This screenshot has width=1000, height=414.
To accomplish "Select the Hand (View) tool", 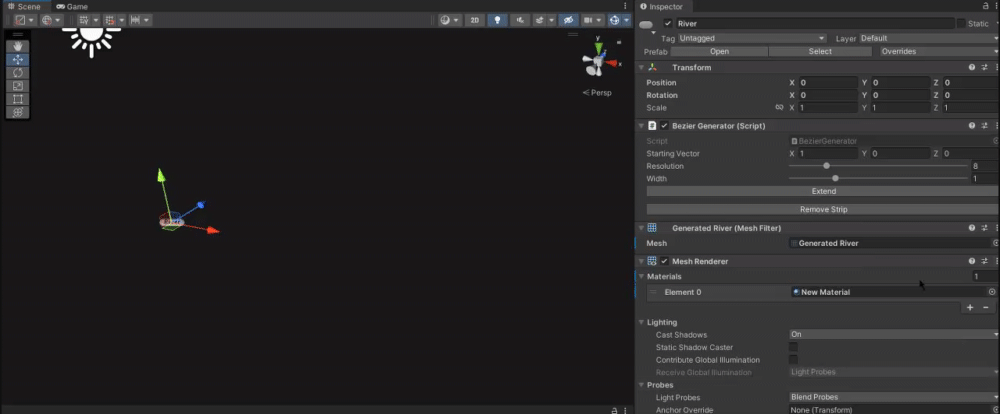I will (x=18, y=46).
